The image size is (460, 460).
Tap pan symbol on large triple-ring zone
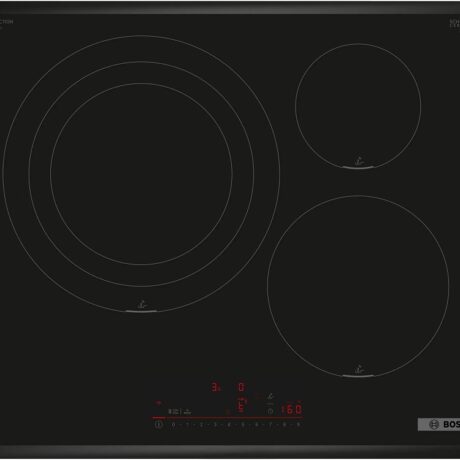[x=142, y=305]
